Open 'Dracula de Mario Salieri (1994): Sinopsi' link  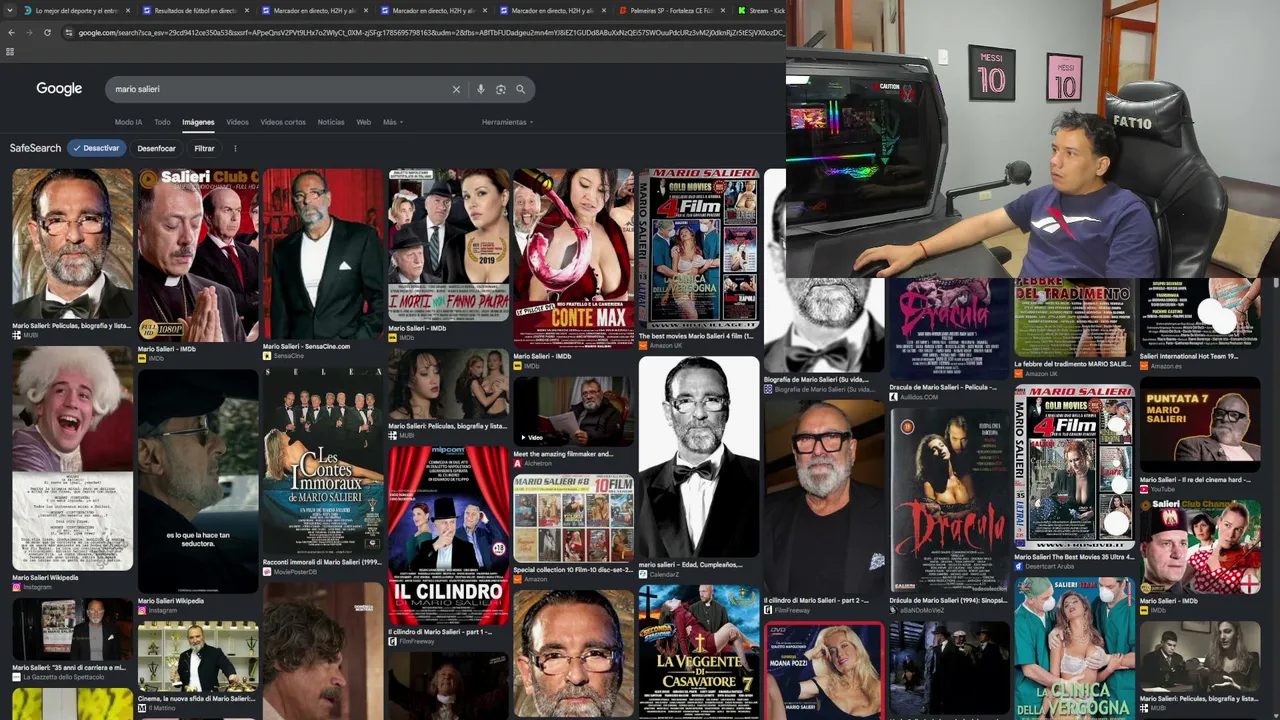click(x=948, y=601)
